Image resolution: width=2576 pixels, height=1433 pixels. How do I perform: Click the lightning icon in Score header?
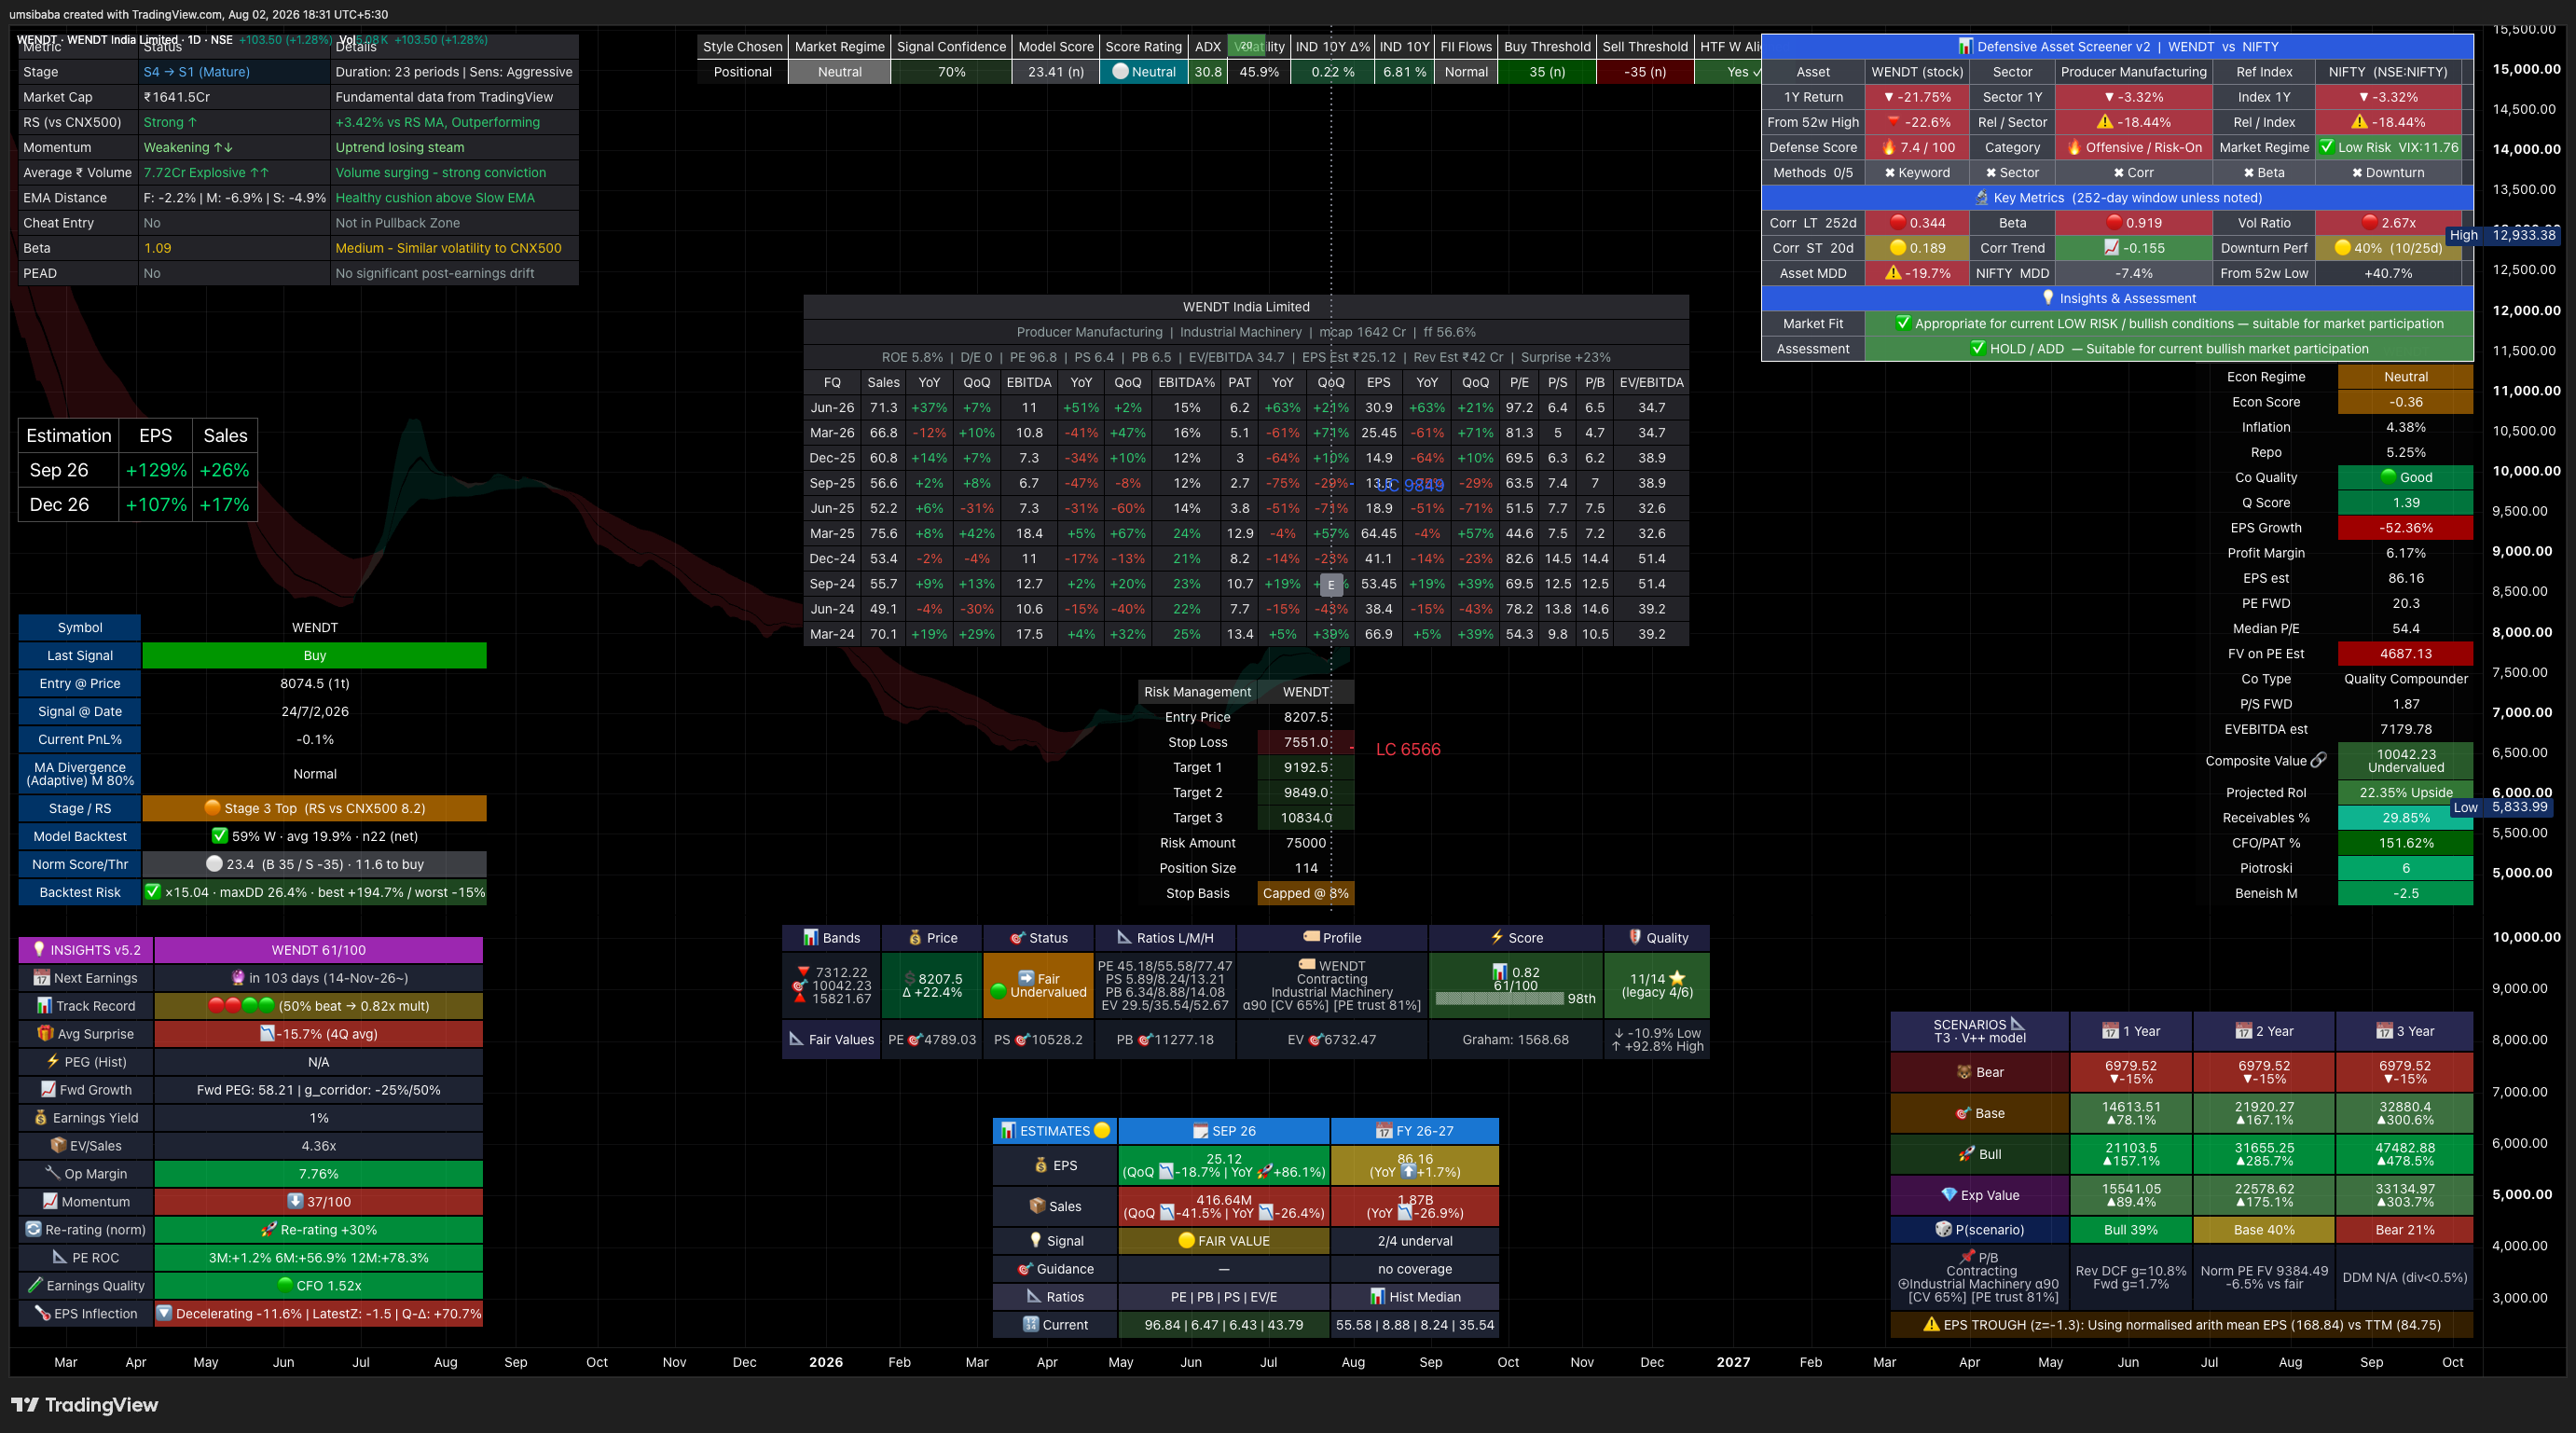(x=1497, y=937)
